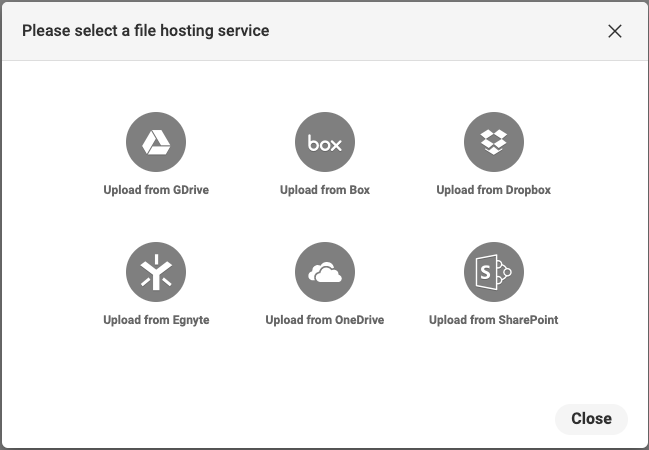Click empty header area right of the title
The image size is (649, 450).
tap(430, 31)
